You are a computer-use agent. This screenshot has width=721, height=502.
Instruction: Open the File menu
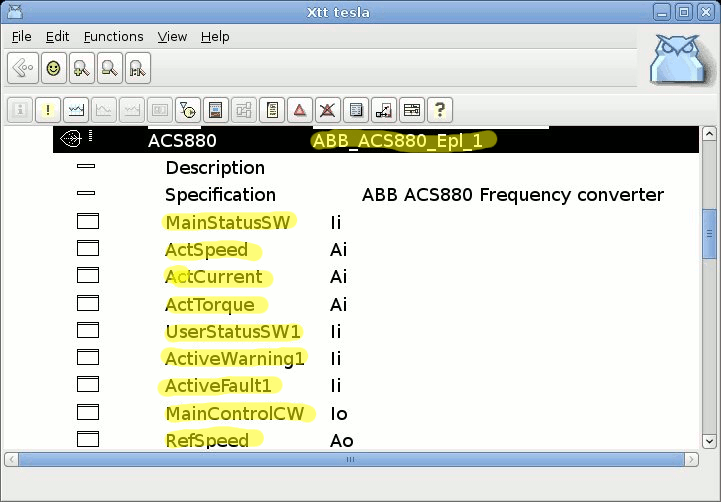pyautogui.click(x=22, y=37)
